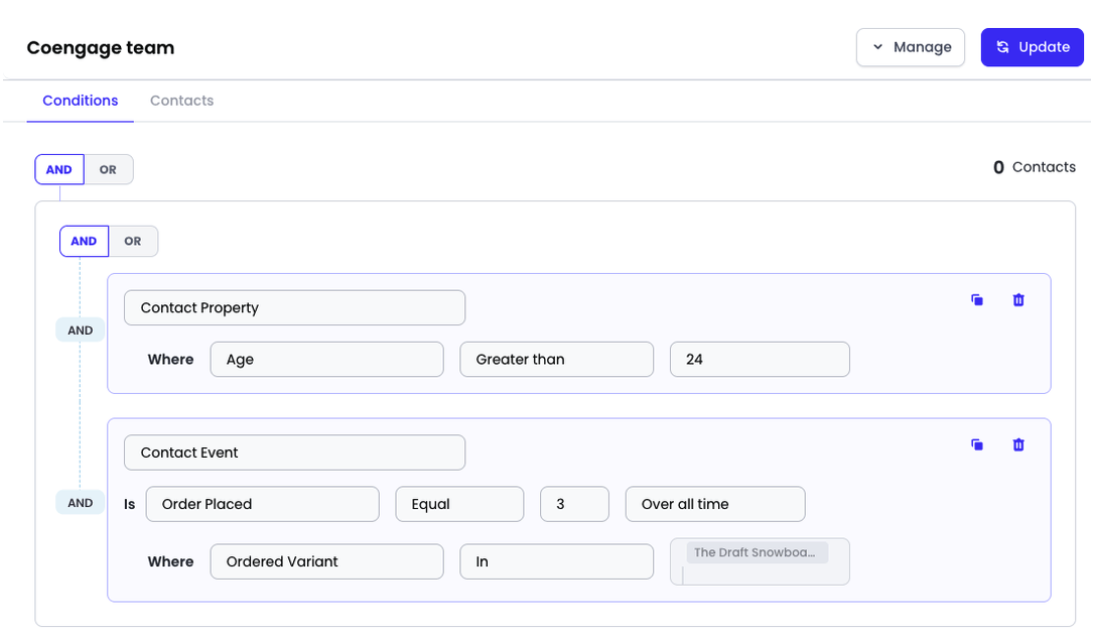Viewport: 1094px width, 634px height.
Task: Change the Over all time period
Action: pyautogui.click(x=714, y=504)
